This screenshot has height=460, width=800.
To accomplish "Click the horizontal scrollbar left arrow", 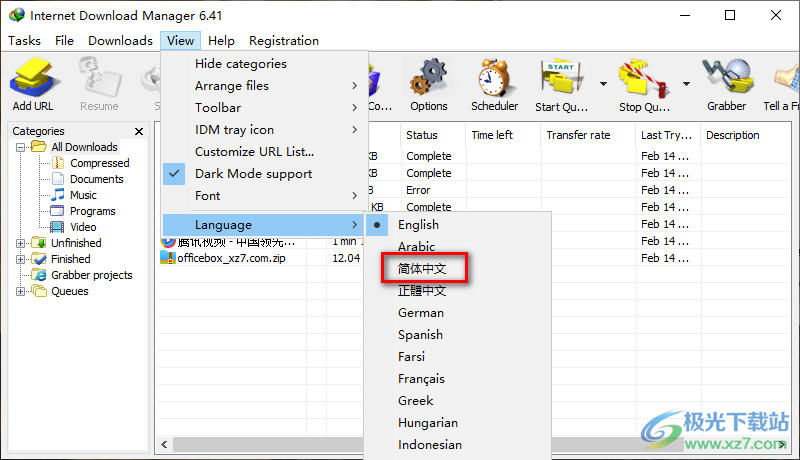I will click(x=164, y=444).
